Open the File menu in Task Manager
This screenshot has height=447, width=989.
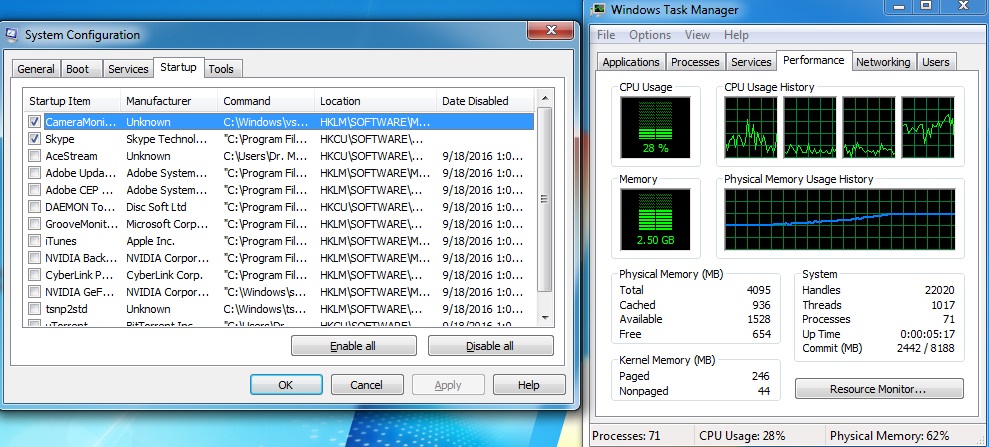pos(606,35)
